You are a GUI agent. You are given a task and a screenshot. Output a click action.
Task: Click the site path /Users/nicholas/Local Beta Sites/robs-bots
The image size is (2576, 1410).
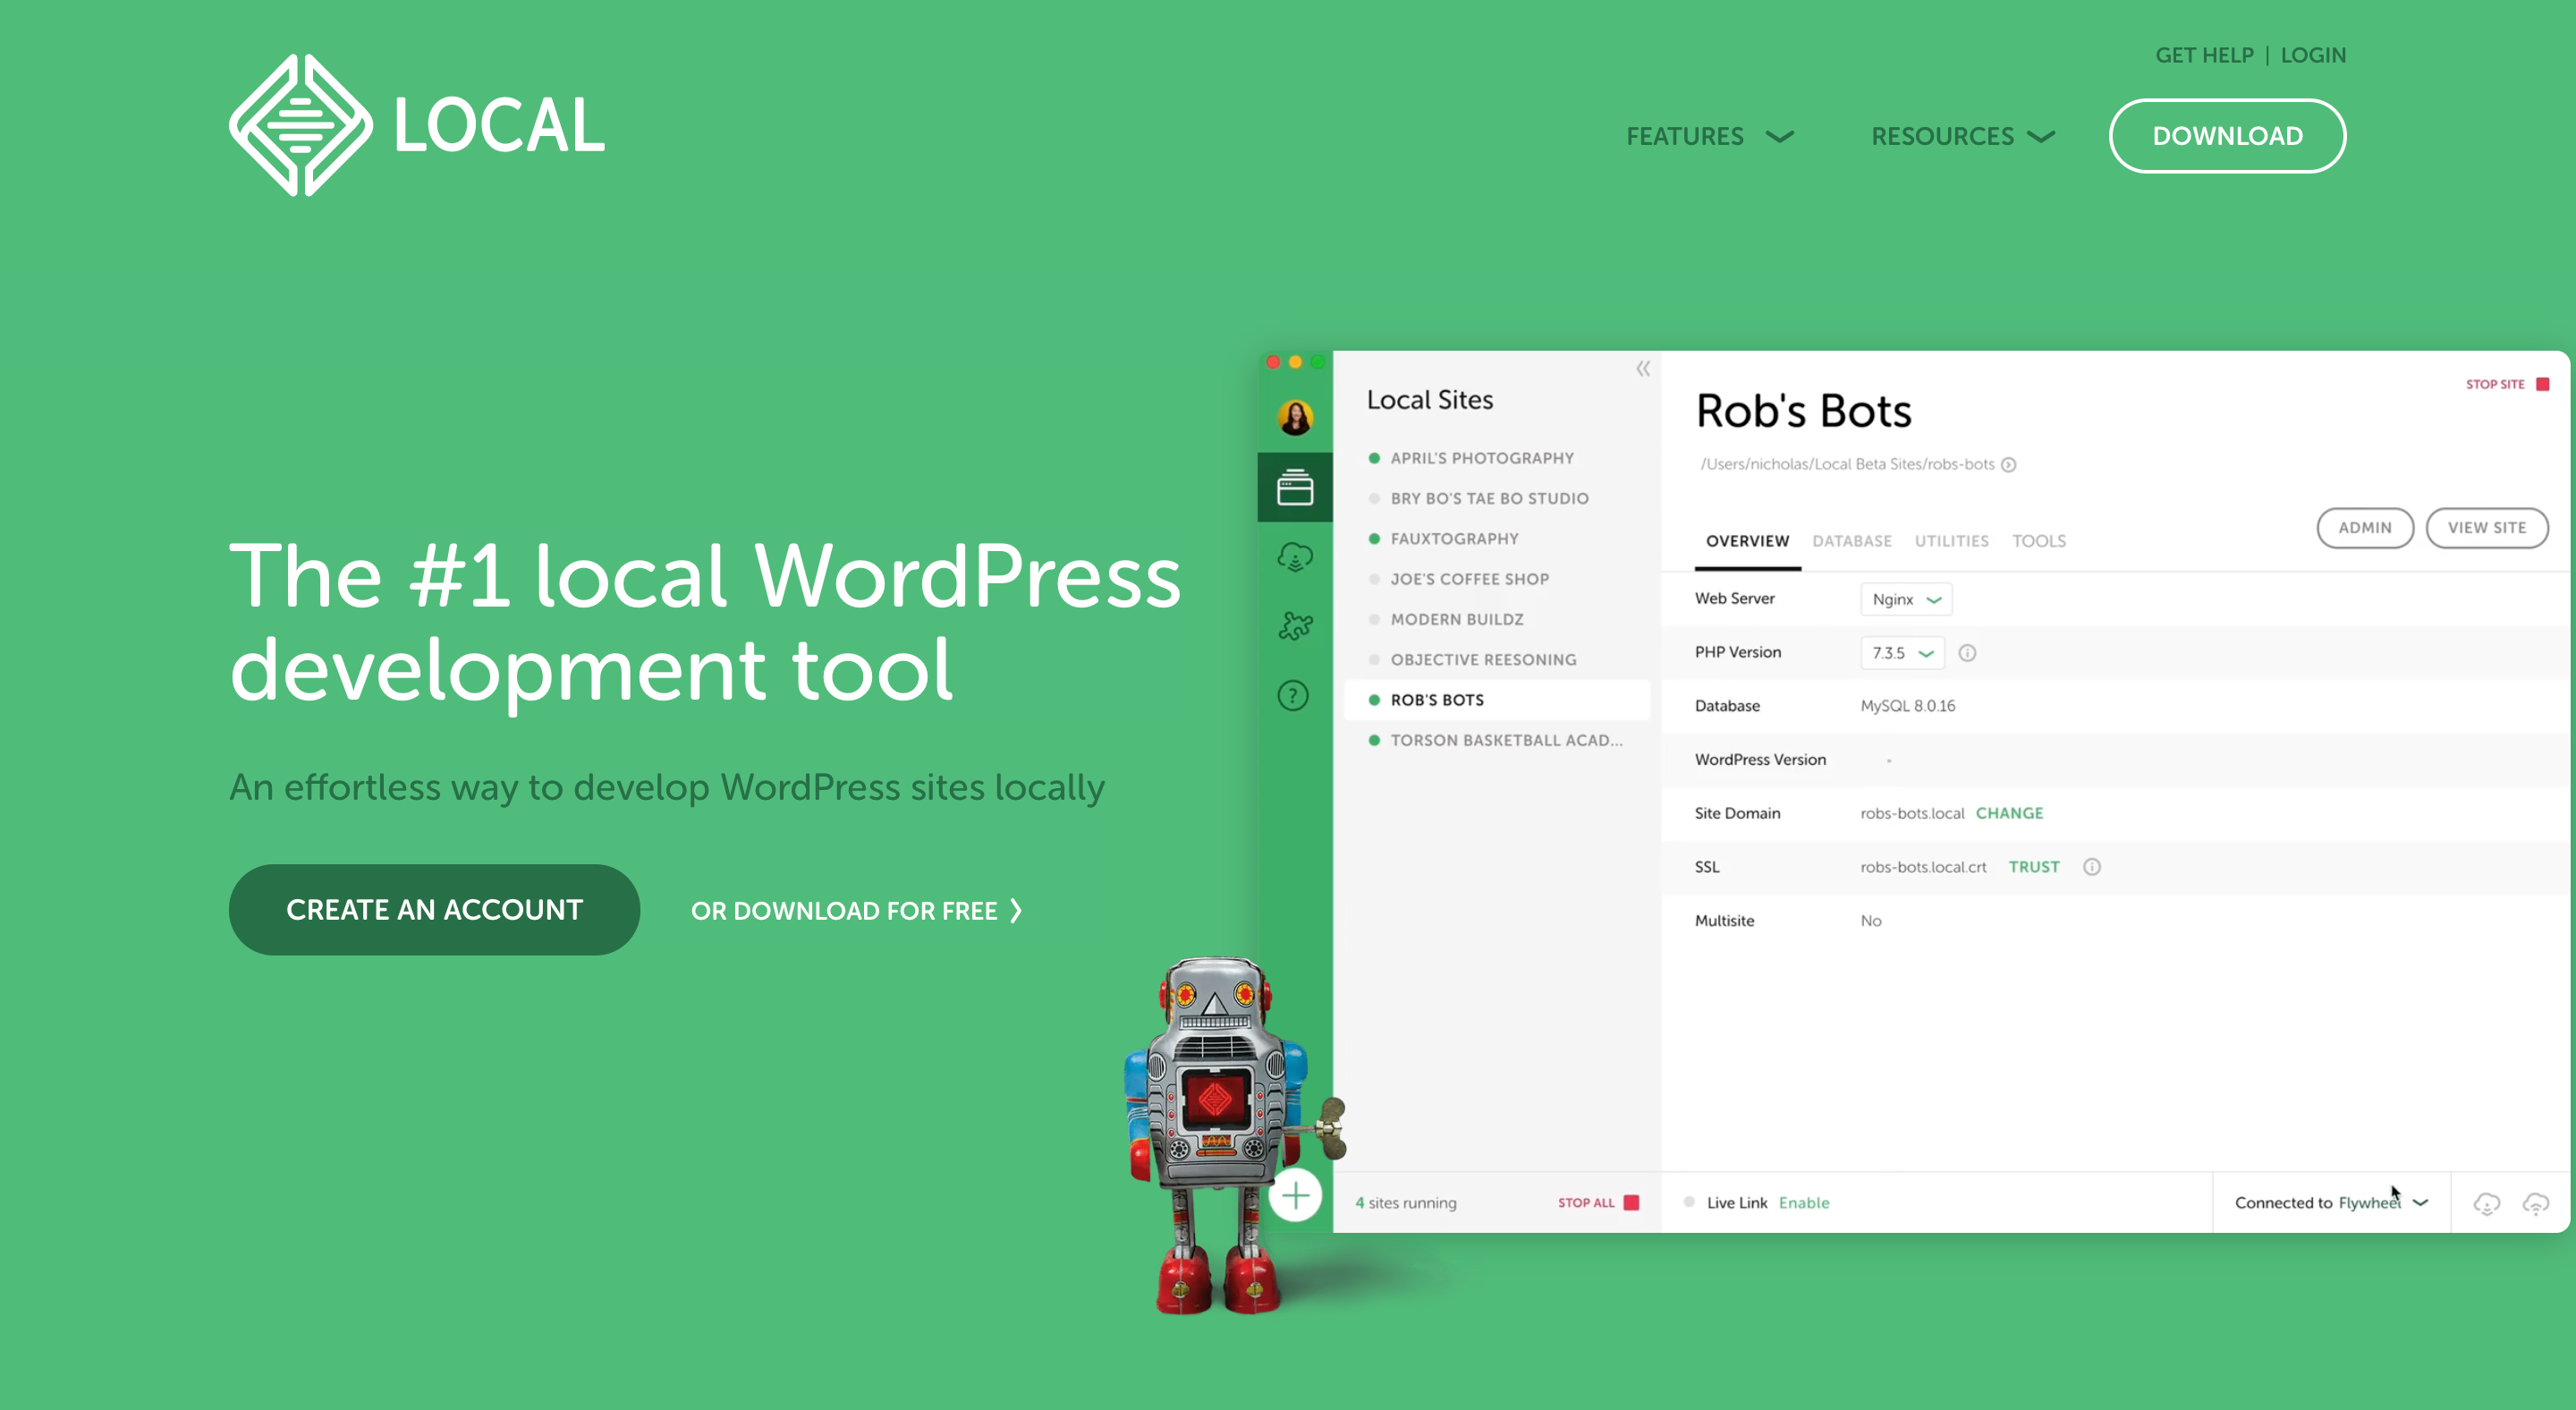1847,464
